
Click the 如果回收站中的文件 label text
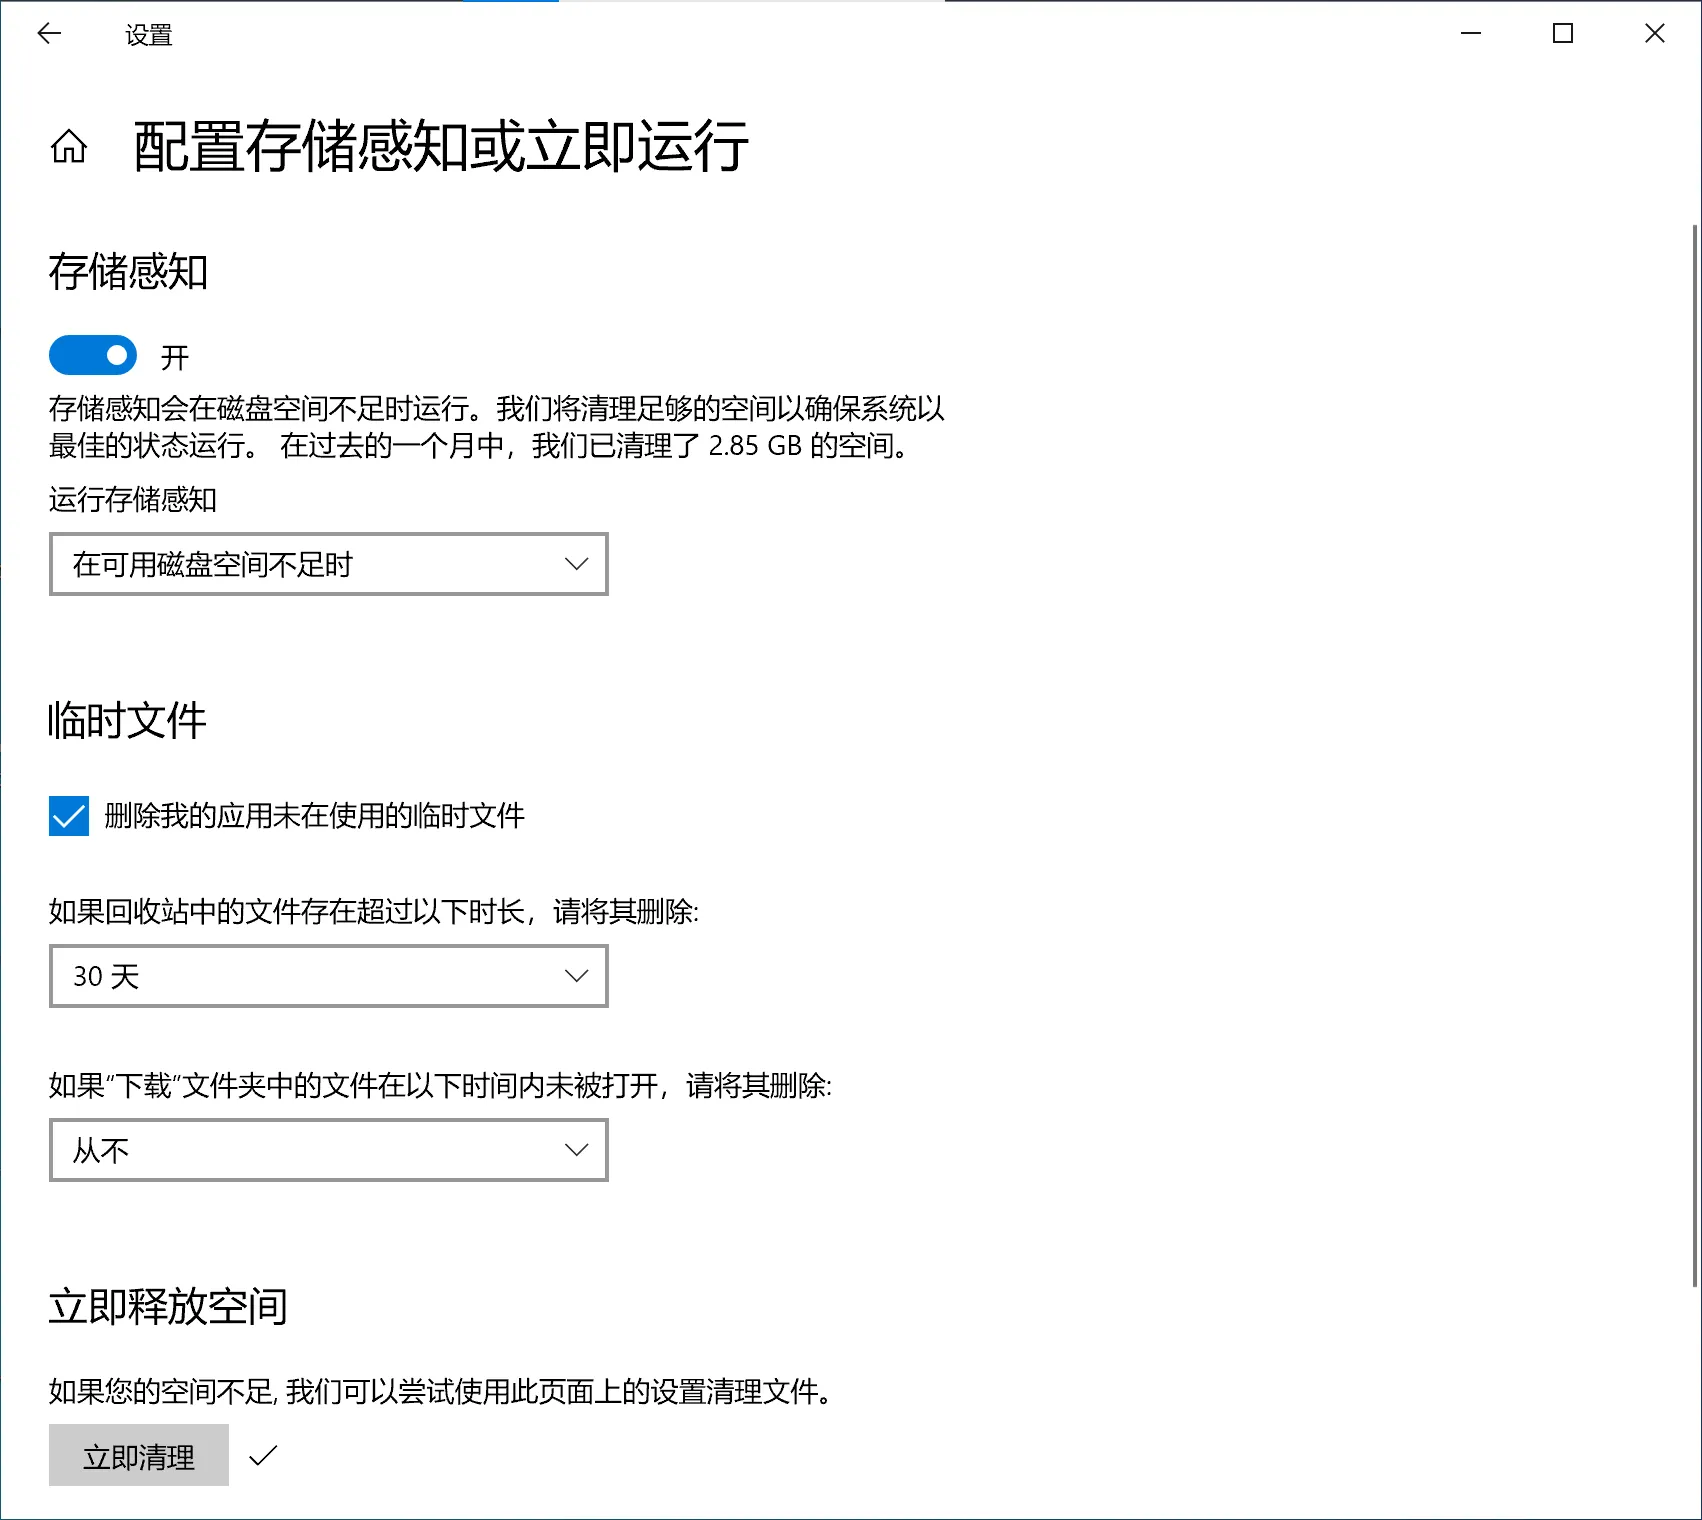point(374,911)
